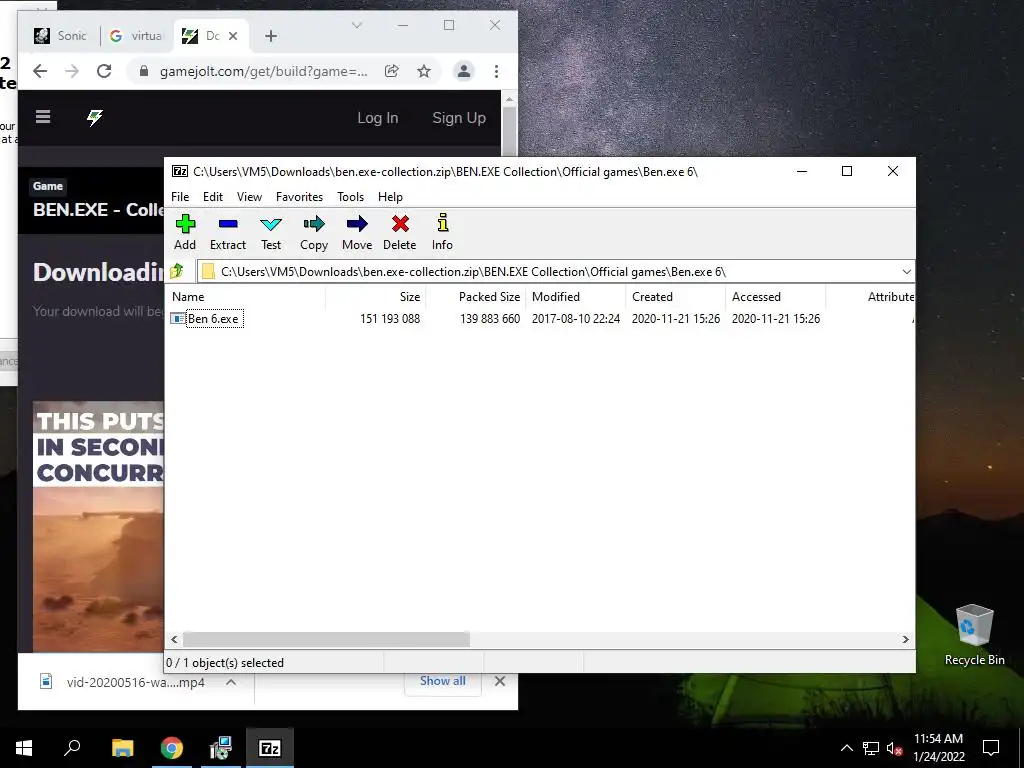Open the View menu
The height and width of the screenshot is (768, 1024).
click(249, 197)
